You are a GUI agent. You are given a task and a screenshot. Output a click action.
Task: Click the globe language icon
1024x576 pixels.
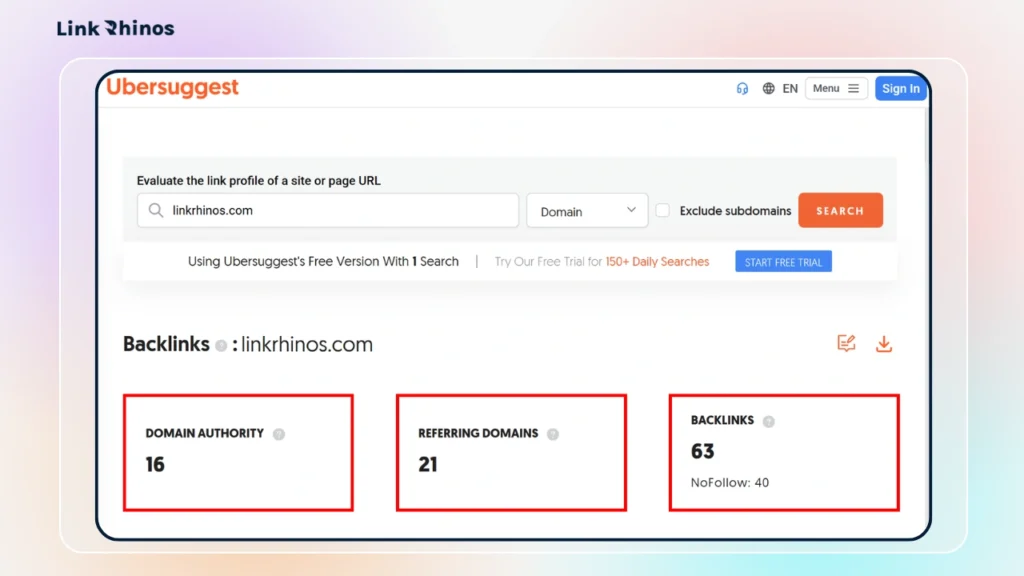point(769,88)
